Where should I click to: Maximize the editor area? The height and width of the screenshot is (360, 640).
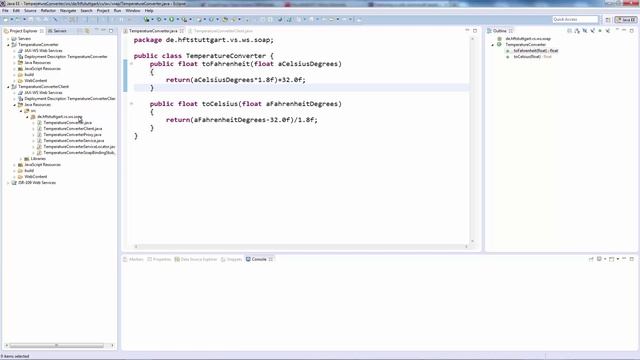[x=475, y=31]
